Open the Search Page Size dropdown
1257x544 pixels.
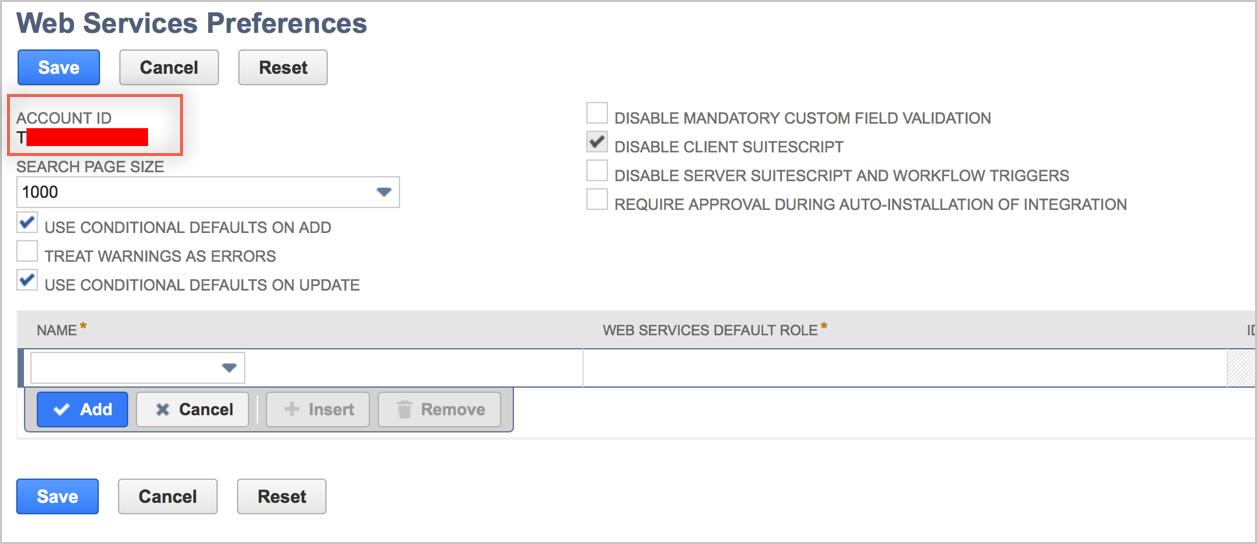tap(383, 193)
